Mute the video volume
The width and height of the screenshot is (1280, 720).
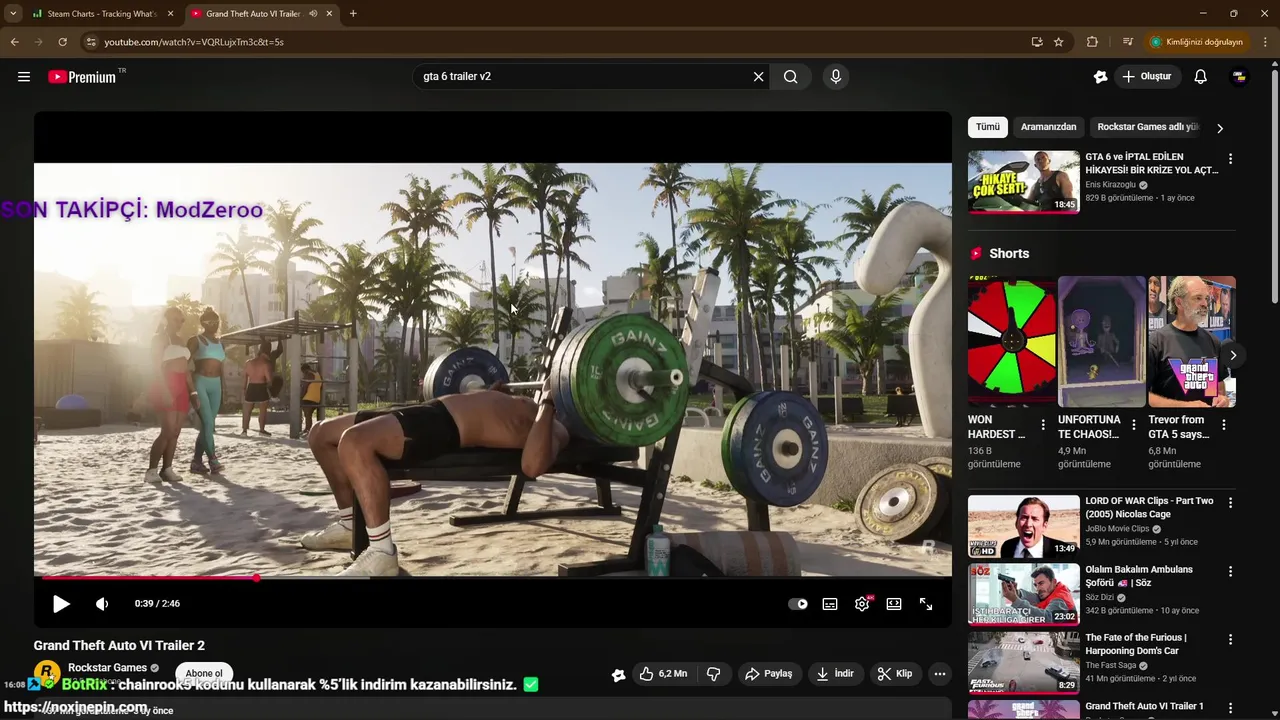coord(102,604)
